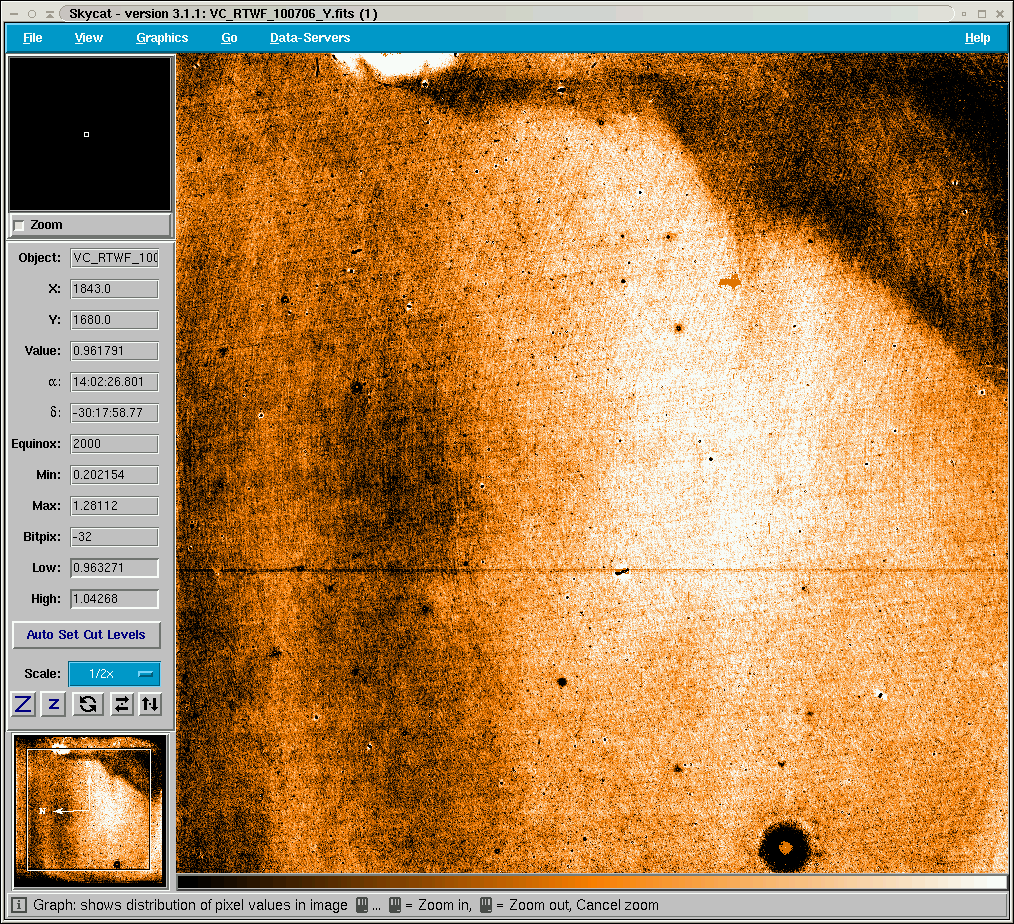The image size is (1014, 924).
Task: Click the right ascension field 14:02:26.801
Action: [114, 382]
